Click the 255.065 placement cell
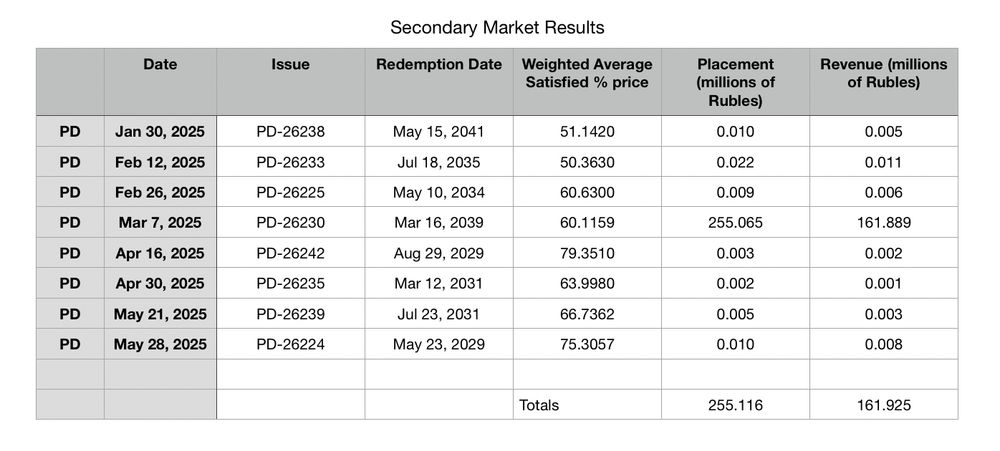The image size is (1000, 451). tap(735, 223)
